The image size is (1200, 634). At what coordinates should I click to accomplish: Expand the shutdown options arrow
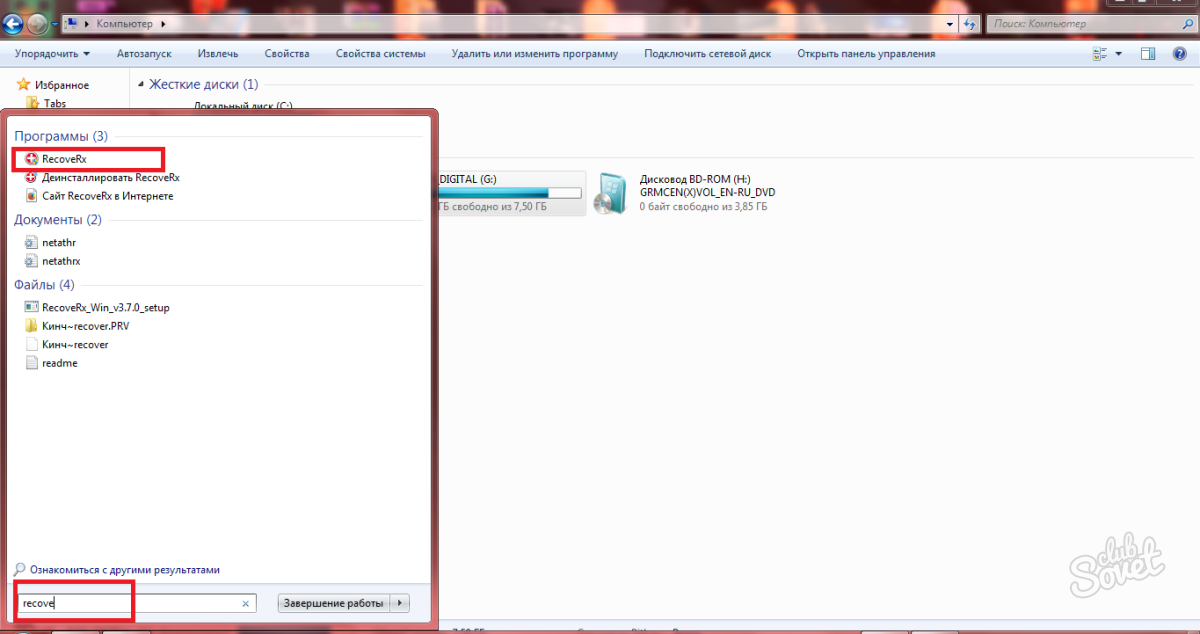(x=401, y=603)
